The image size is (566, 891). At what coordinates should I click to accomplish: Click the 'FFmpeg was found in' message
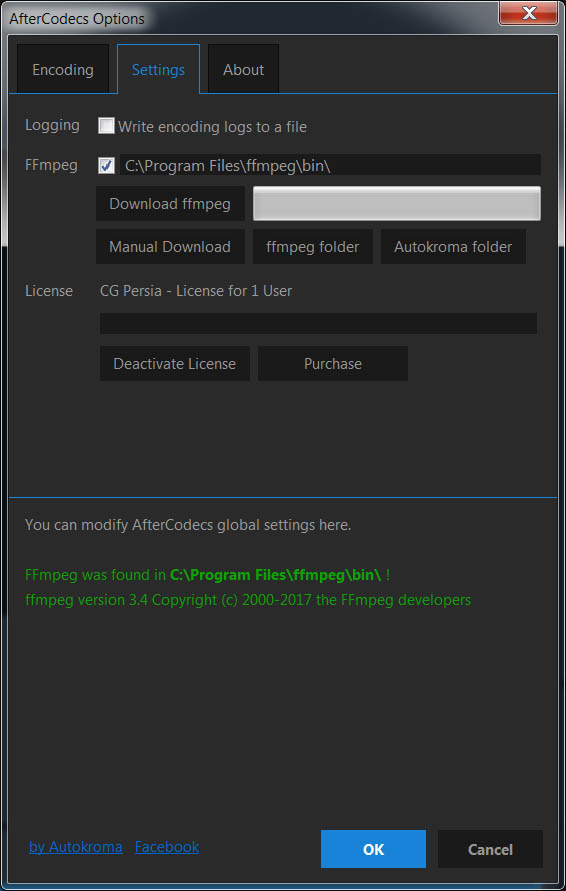[x=207, y=574]
